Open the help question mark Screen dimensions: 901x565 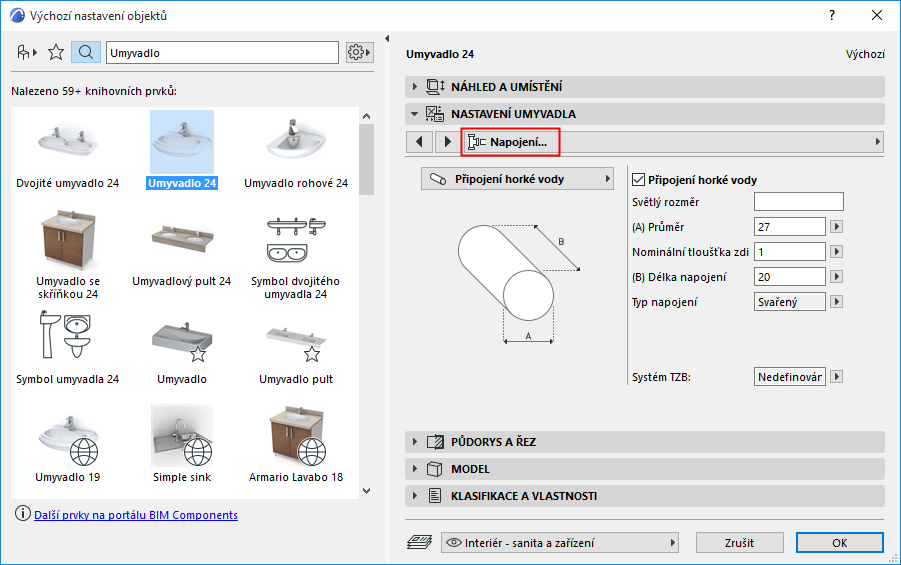click(831, 16)
